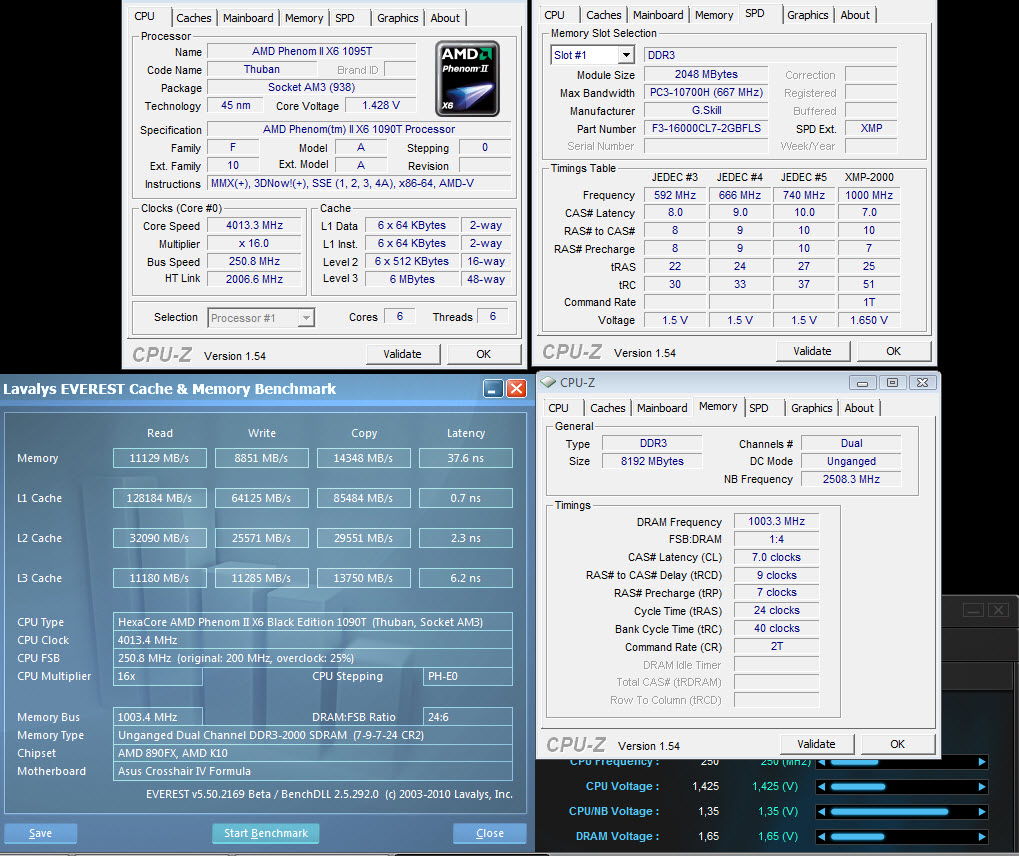This screenshot has height=856, width=1019.
Task: Select the Memory tab in the CPU-Z processor window
Action: coord(304,18)
